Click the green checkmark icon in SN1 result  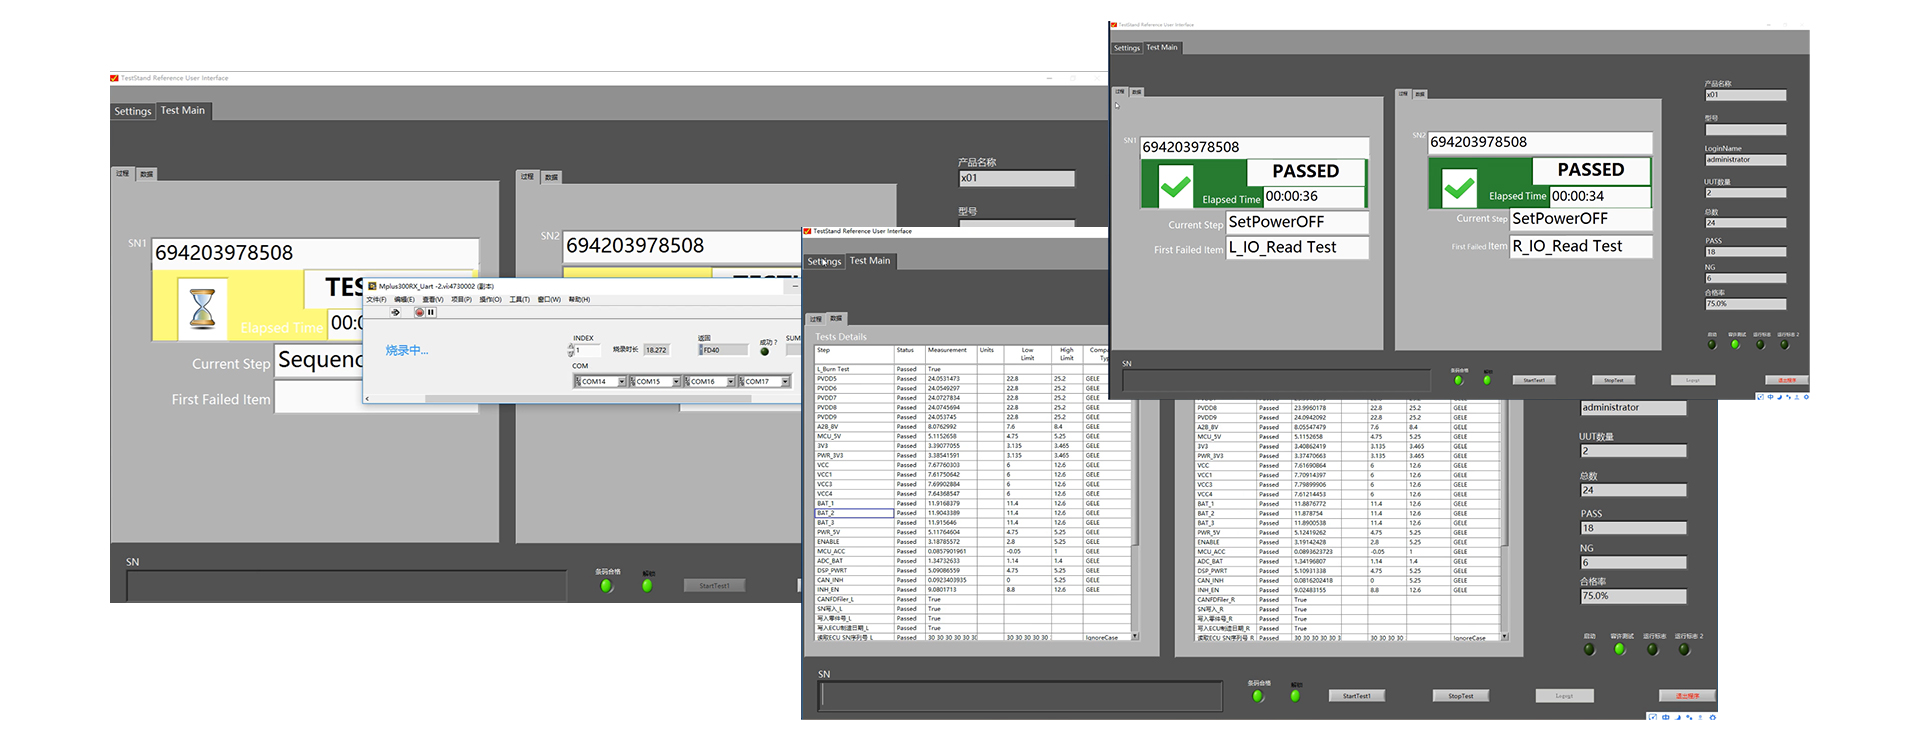[x=1175, y=186]
